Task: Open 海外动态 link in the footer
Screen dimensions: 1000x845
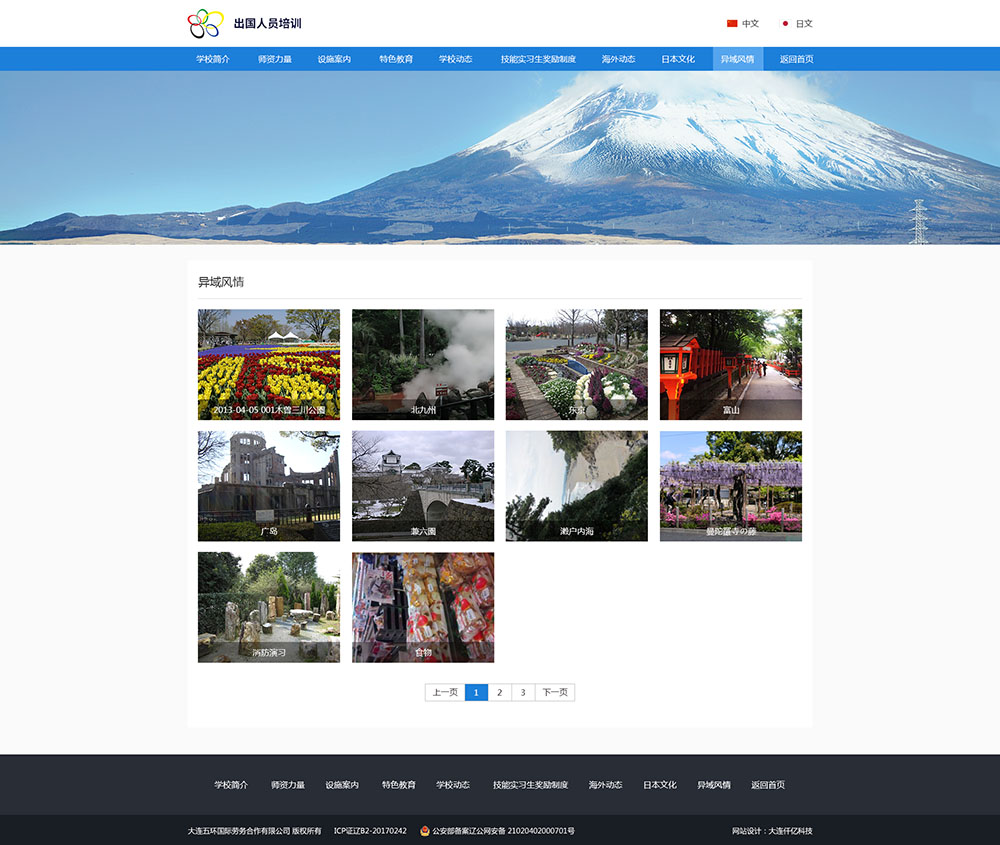Action: click(605, 785)
